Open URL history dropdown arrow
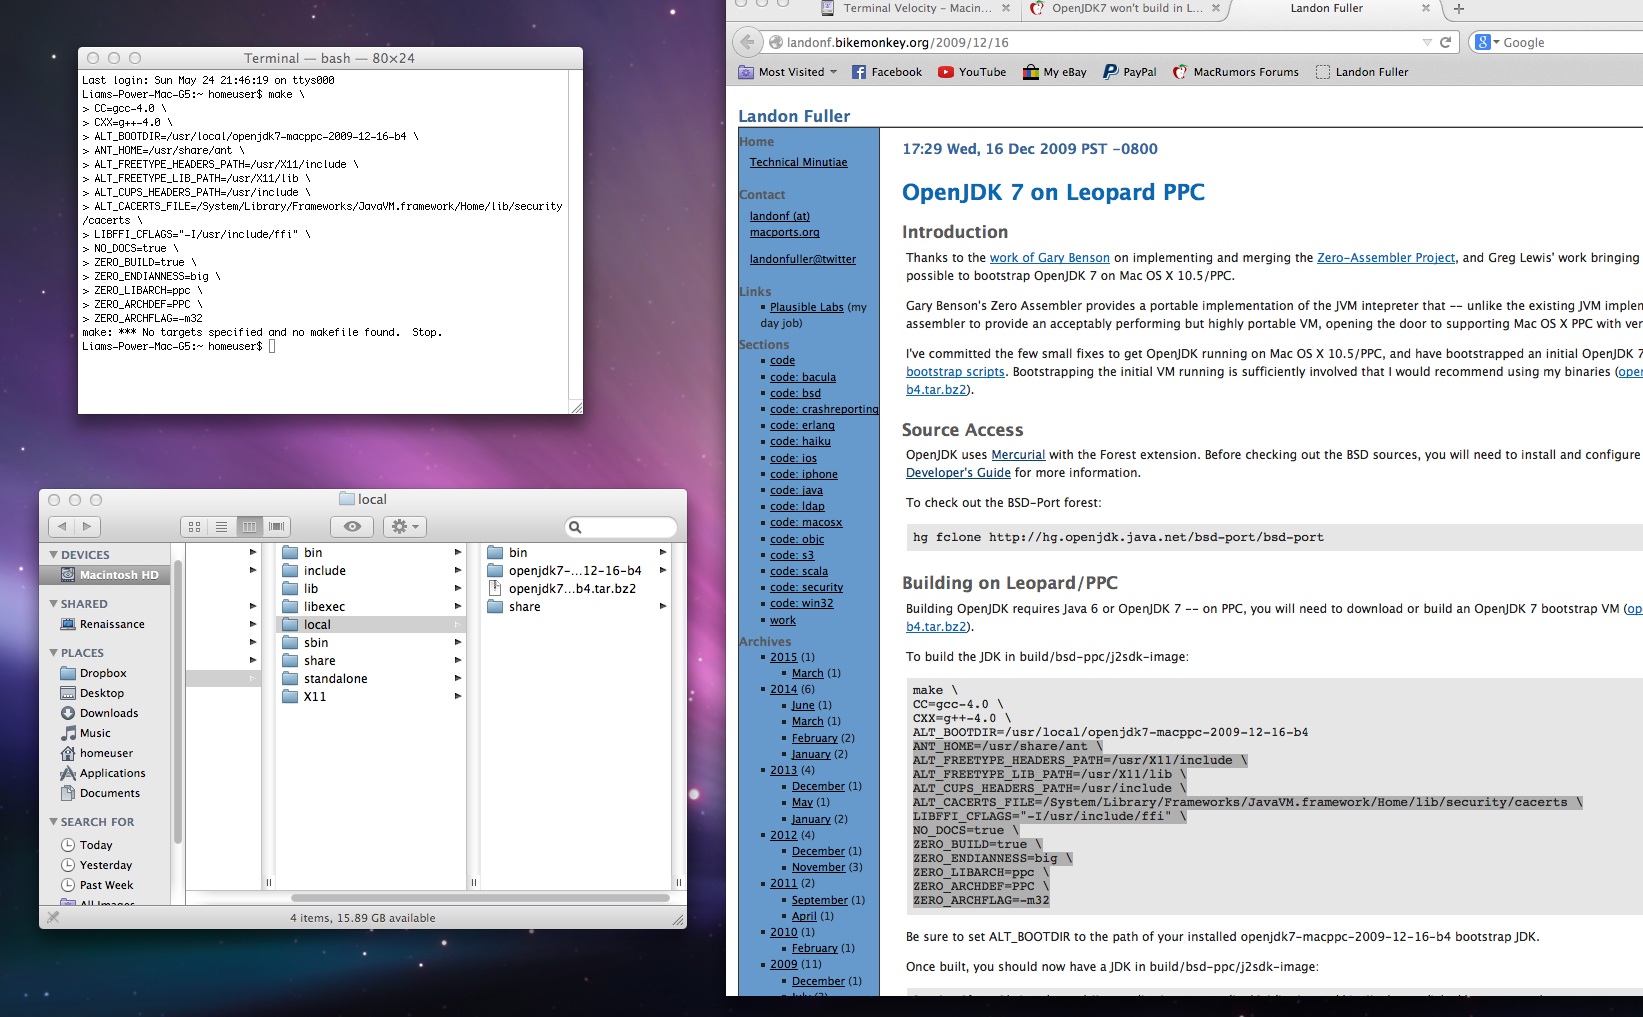This screenshot has height=1017, width=1643. (x=1427, y=42)
